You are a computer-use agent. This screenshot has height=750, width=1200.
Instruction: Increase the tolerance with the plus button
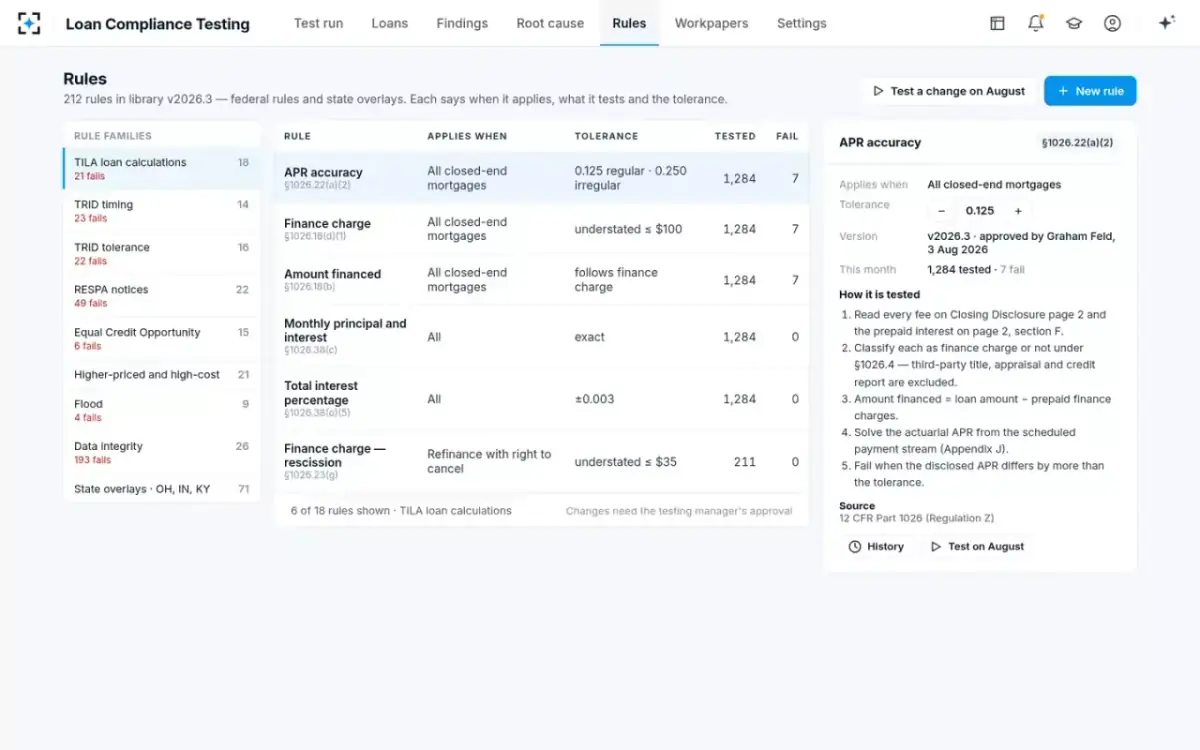1018,211
